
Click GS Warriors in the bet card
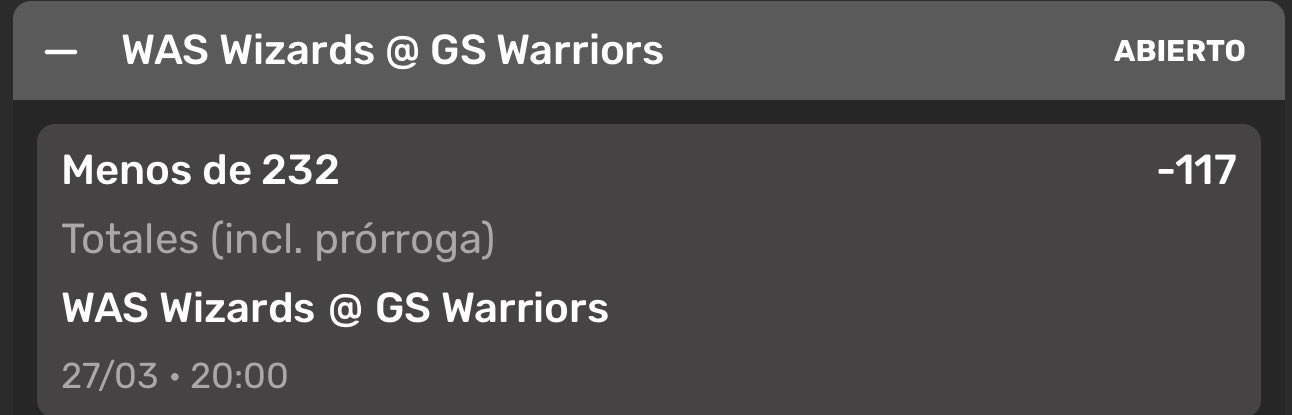point(492,308)
